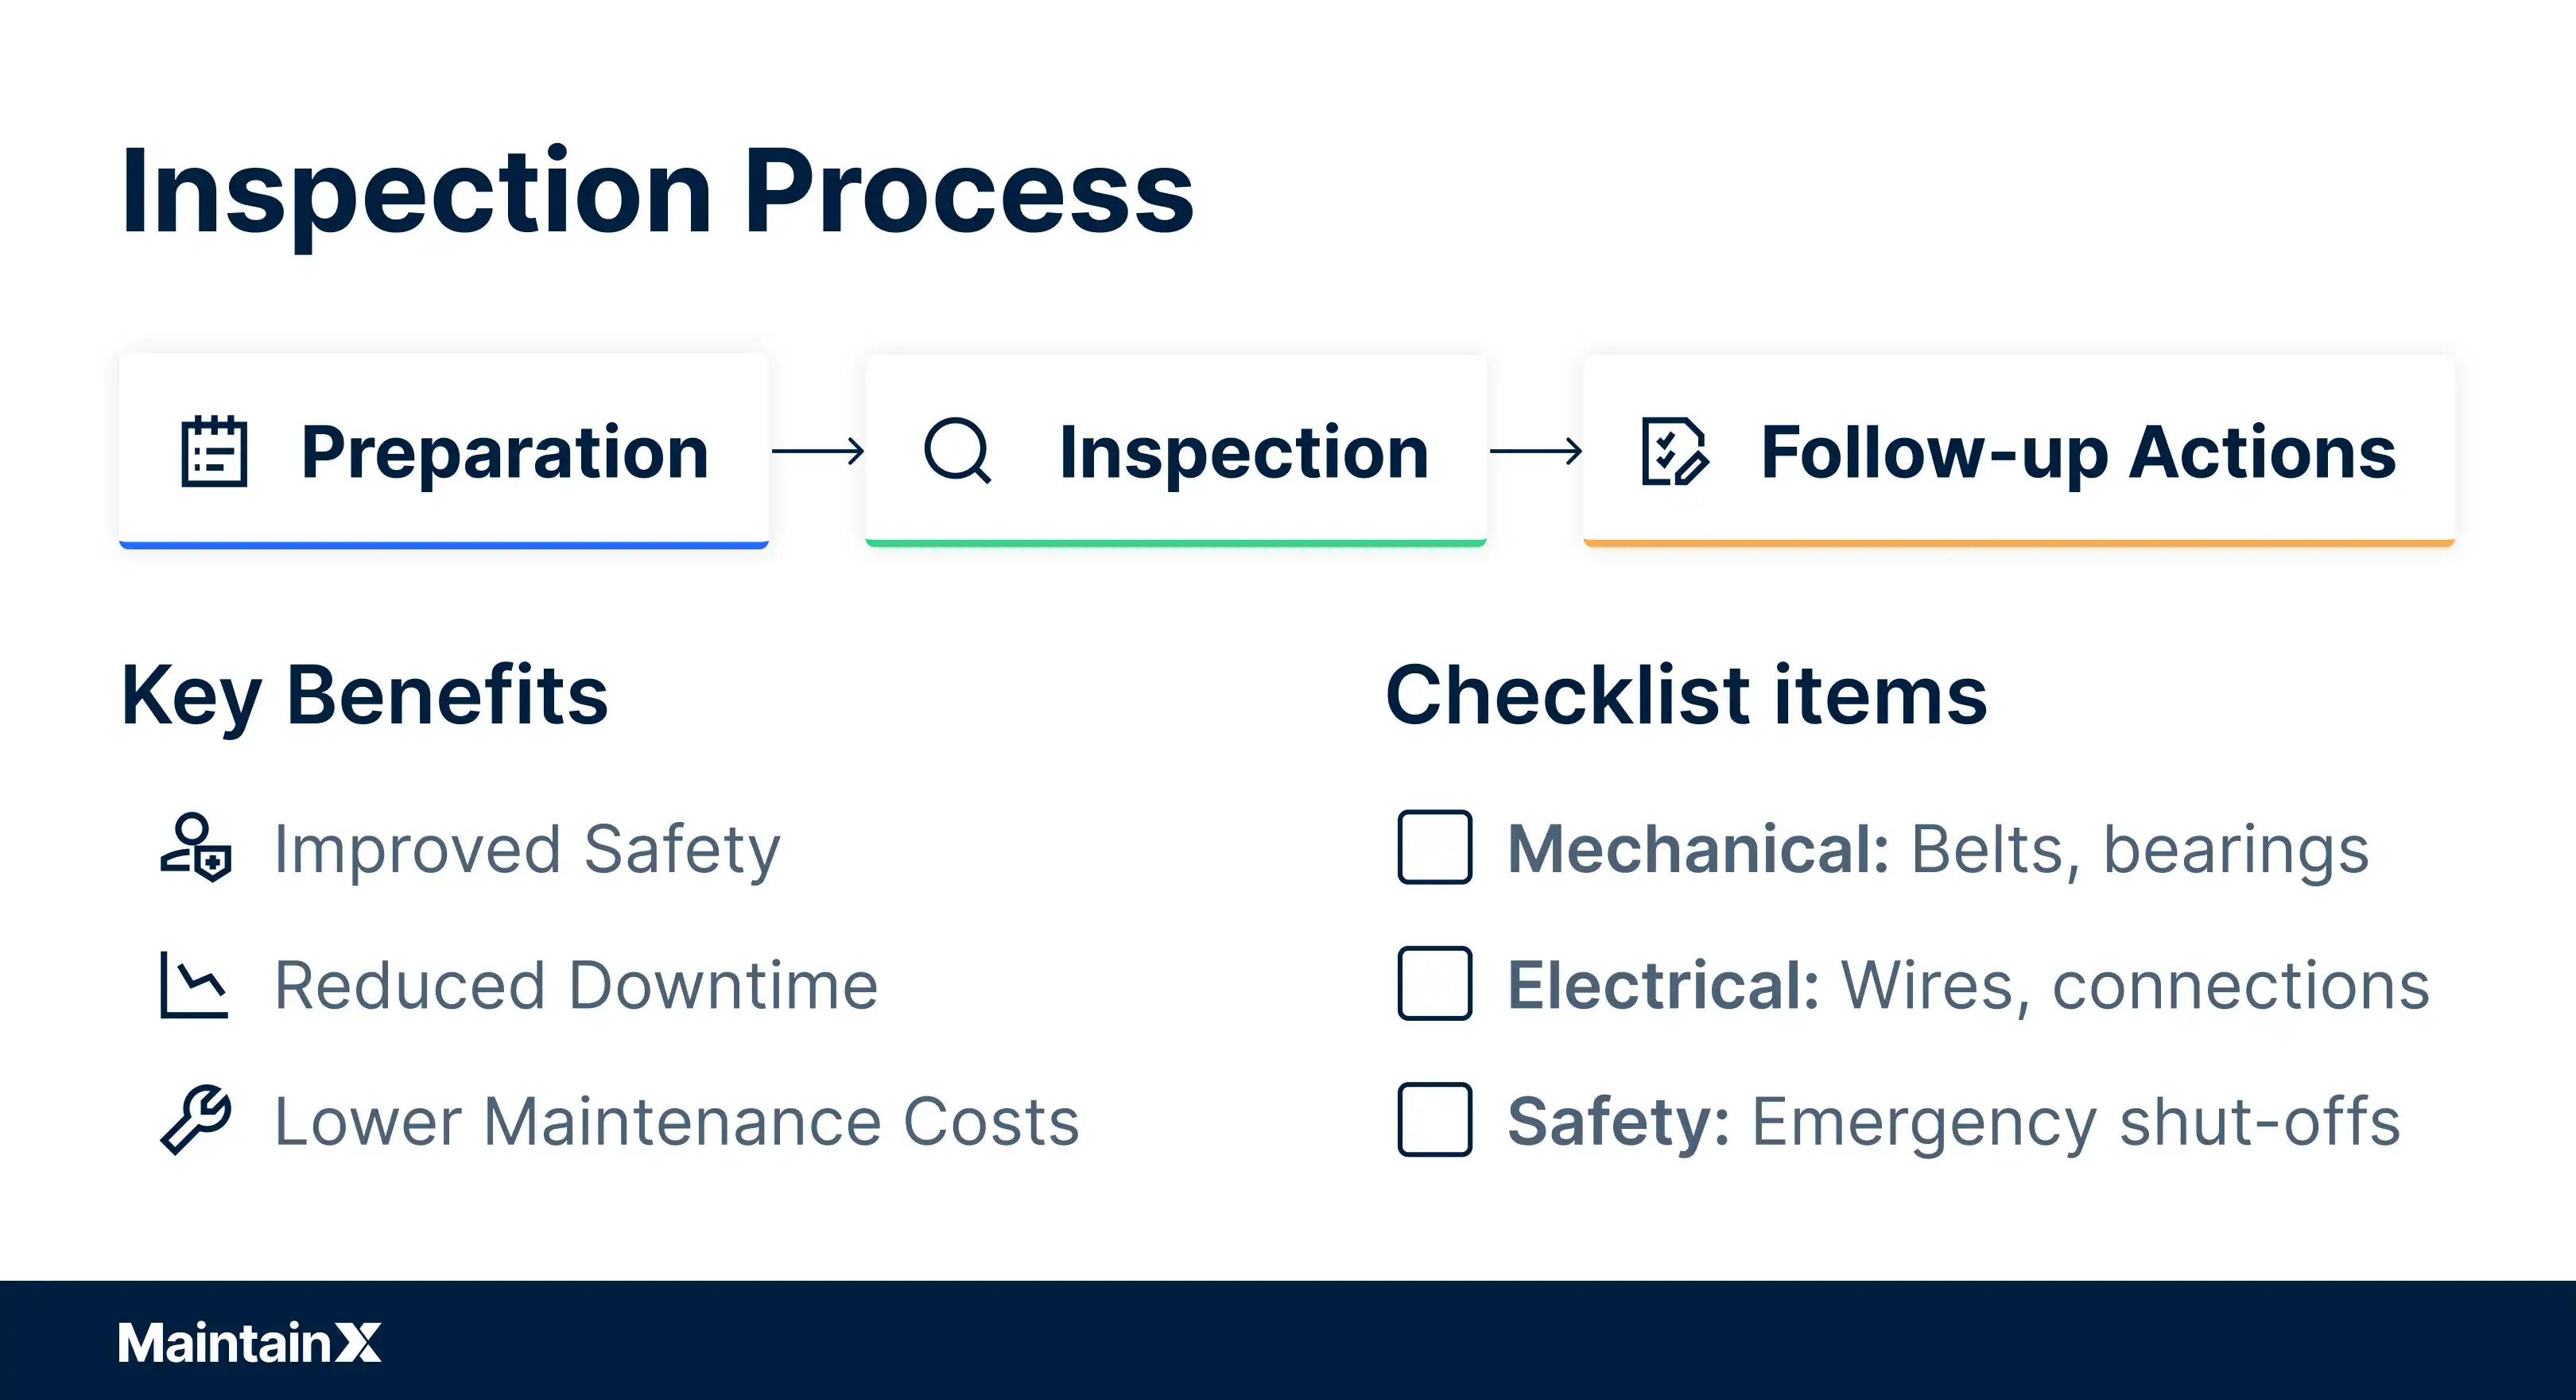Click the Lower Maintenance Costs text
This screenshot has height=1400, width=2576.
[x=677, y=1121]
